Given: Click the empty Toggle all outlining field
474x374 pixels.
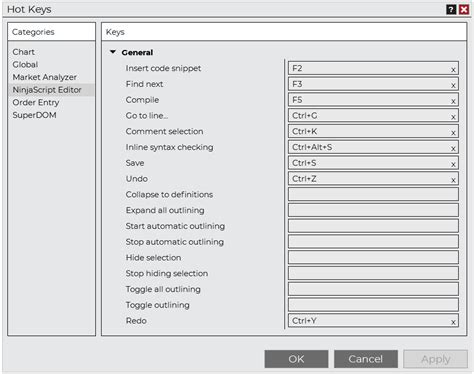Looking at the screenshot, I should (373, 289).
